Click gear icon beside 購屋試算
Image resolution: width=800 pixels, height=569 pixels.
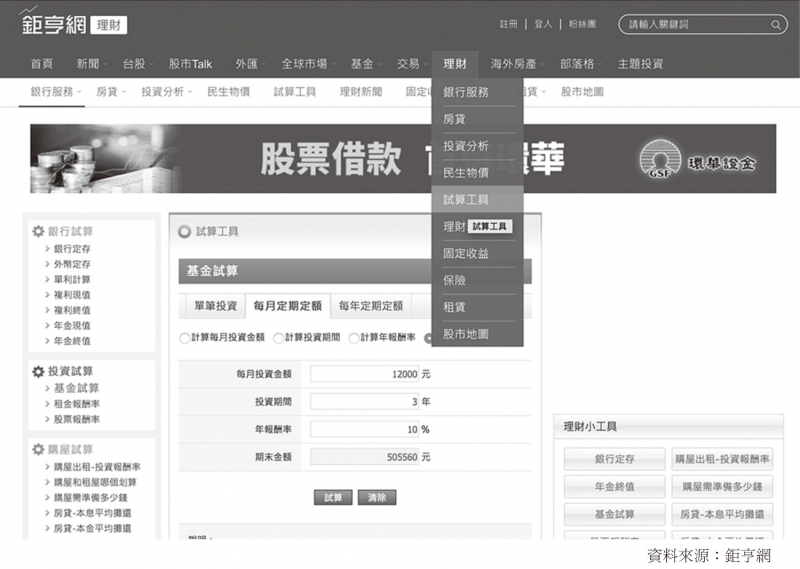(38, 449)
